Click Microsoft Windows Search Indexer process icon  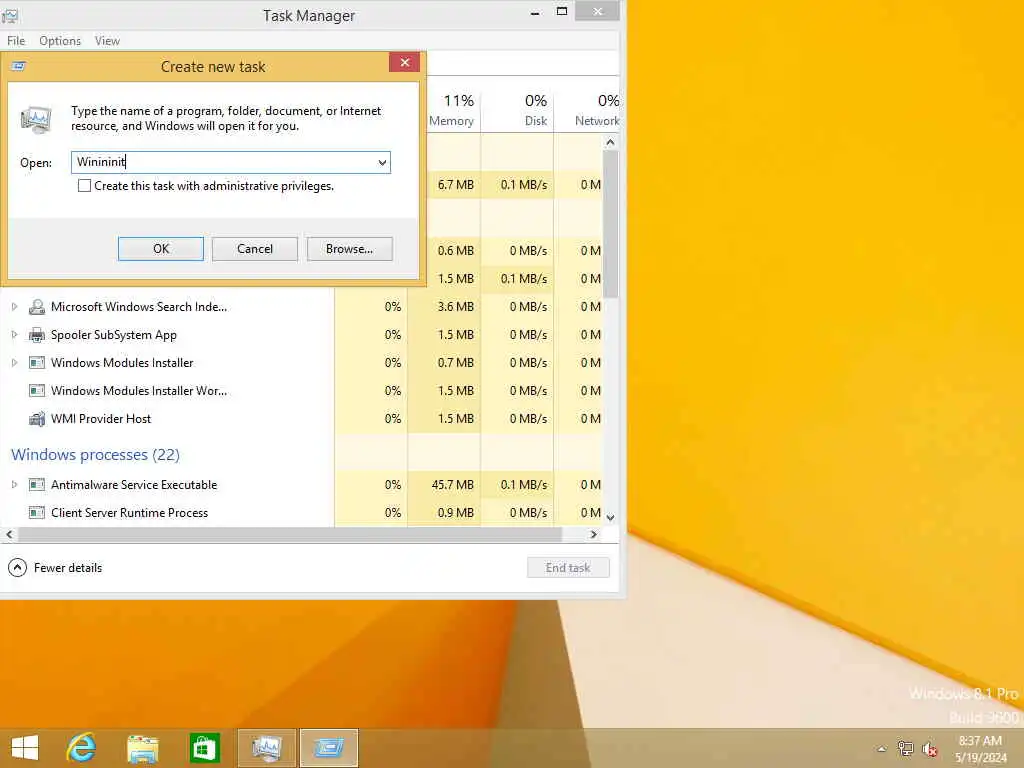click(x=37, y=307)
